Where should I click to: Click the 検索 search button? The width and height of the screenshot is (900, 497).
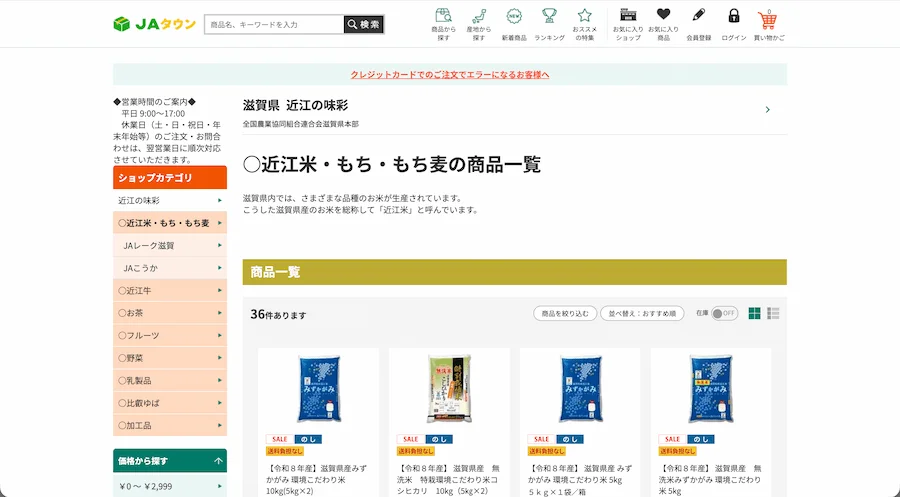coord(364,24)
